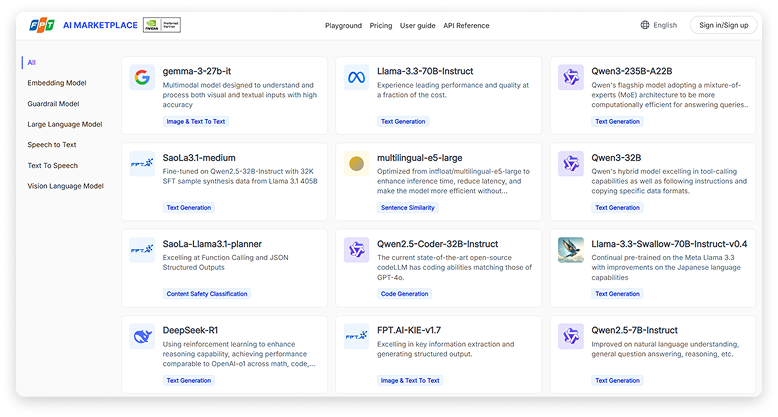Open the Playground menu item
Screen dimensions: 778x417
pos(344,25)
